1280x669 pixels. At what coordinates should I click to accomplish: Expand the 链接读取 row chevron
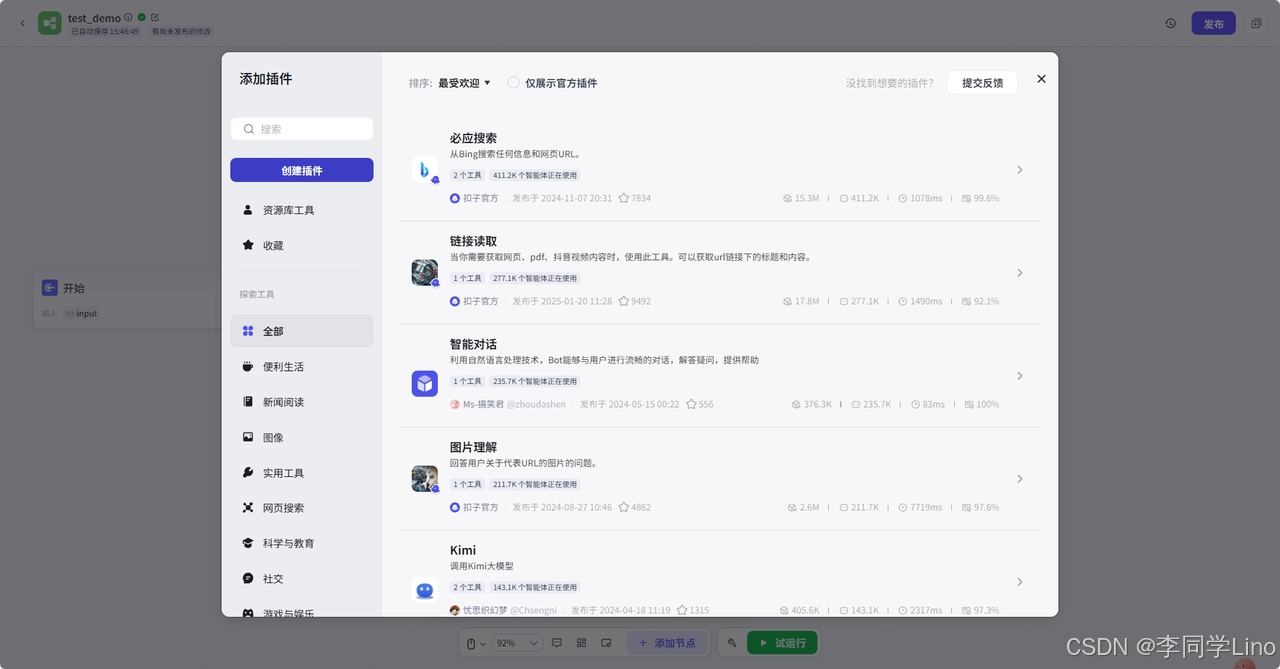tap(1020, 273)
